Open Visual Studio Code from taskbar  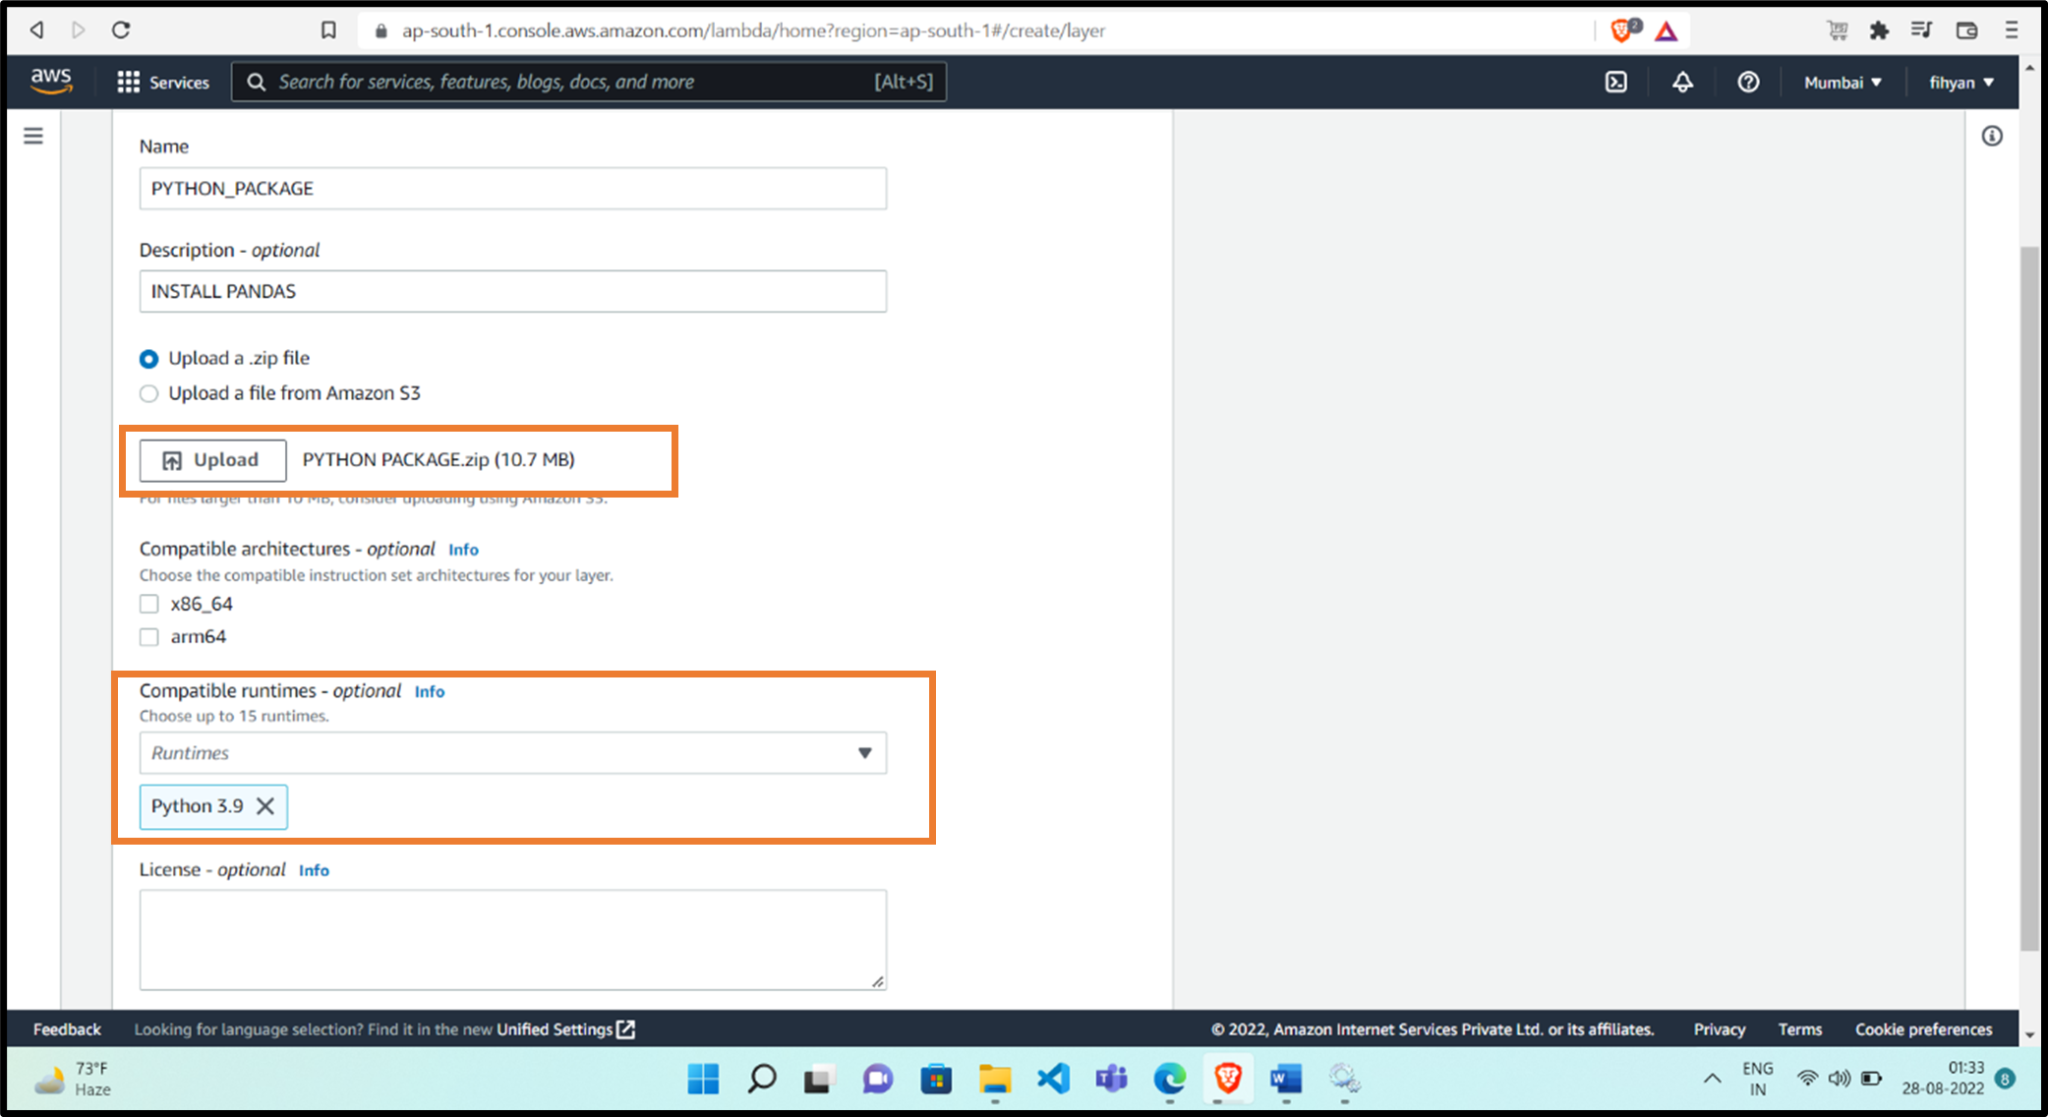(1053, 1079)
